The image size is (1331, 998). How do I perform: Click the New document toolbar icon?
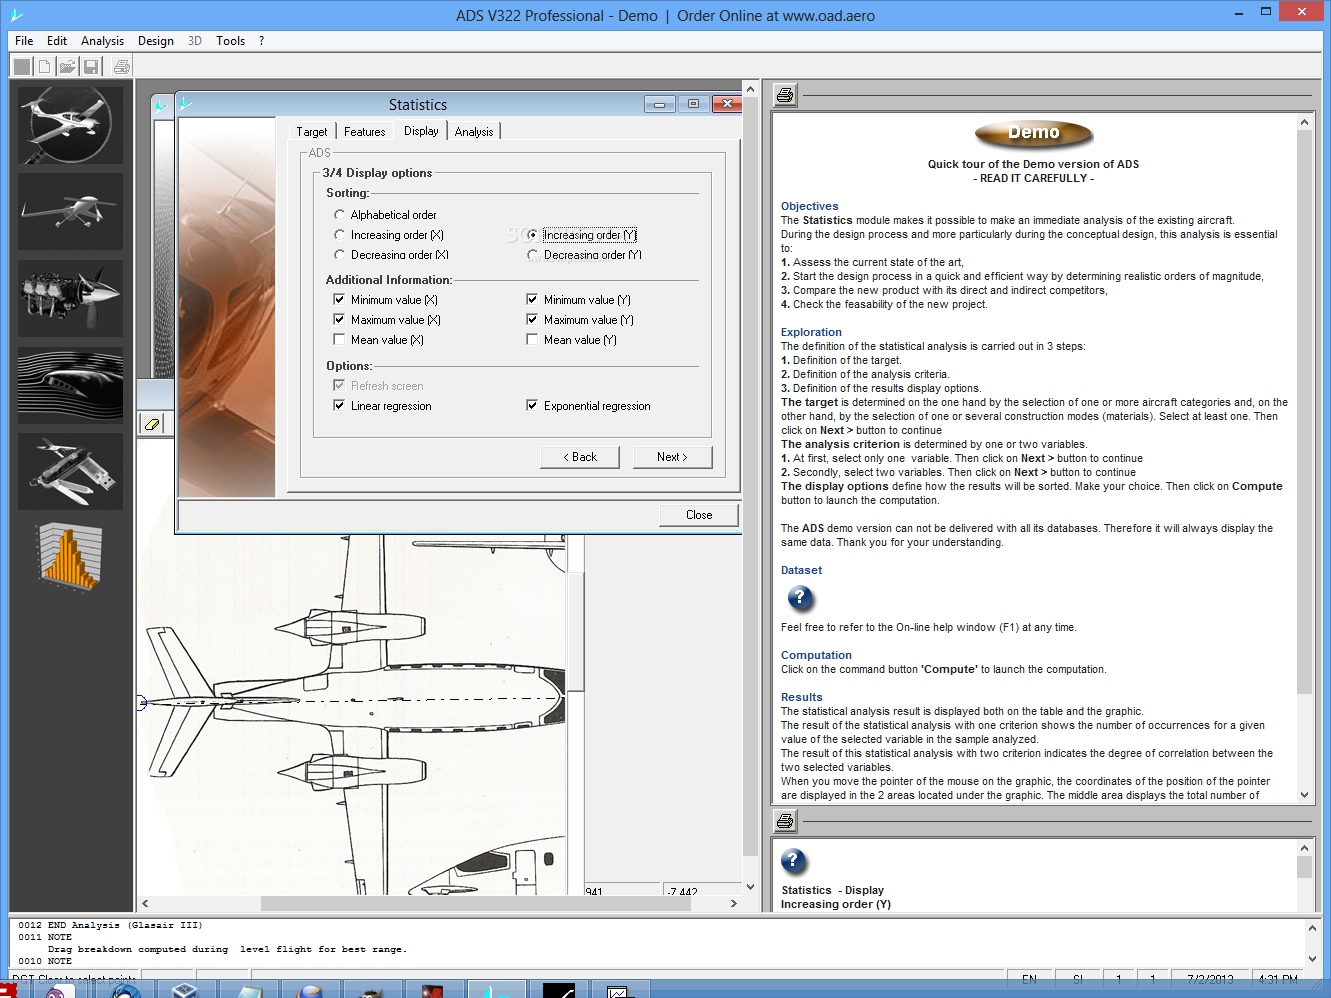tap(44, 67)
